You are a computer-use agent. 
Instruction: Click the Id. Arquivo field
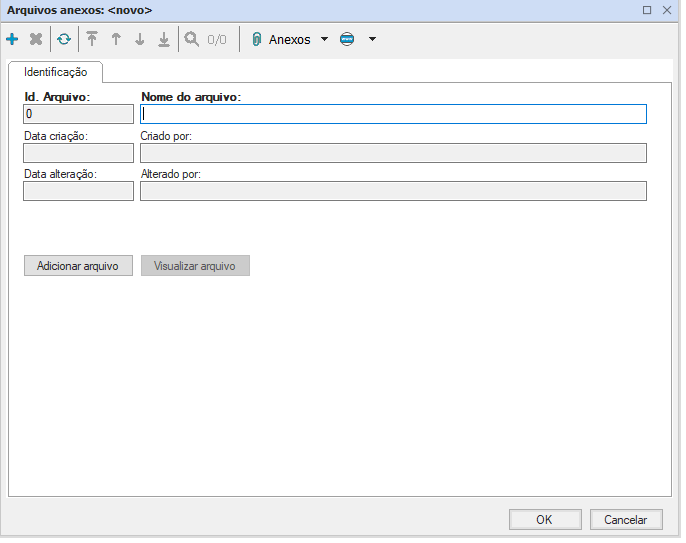[78, 114]
